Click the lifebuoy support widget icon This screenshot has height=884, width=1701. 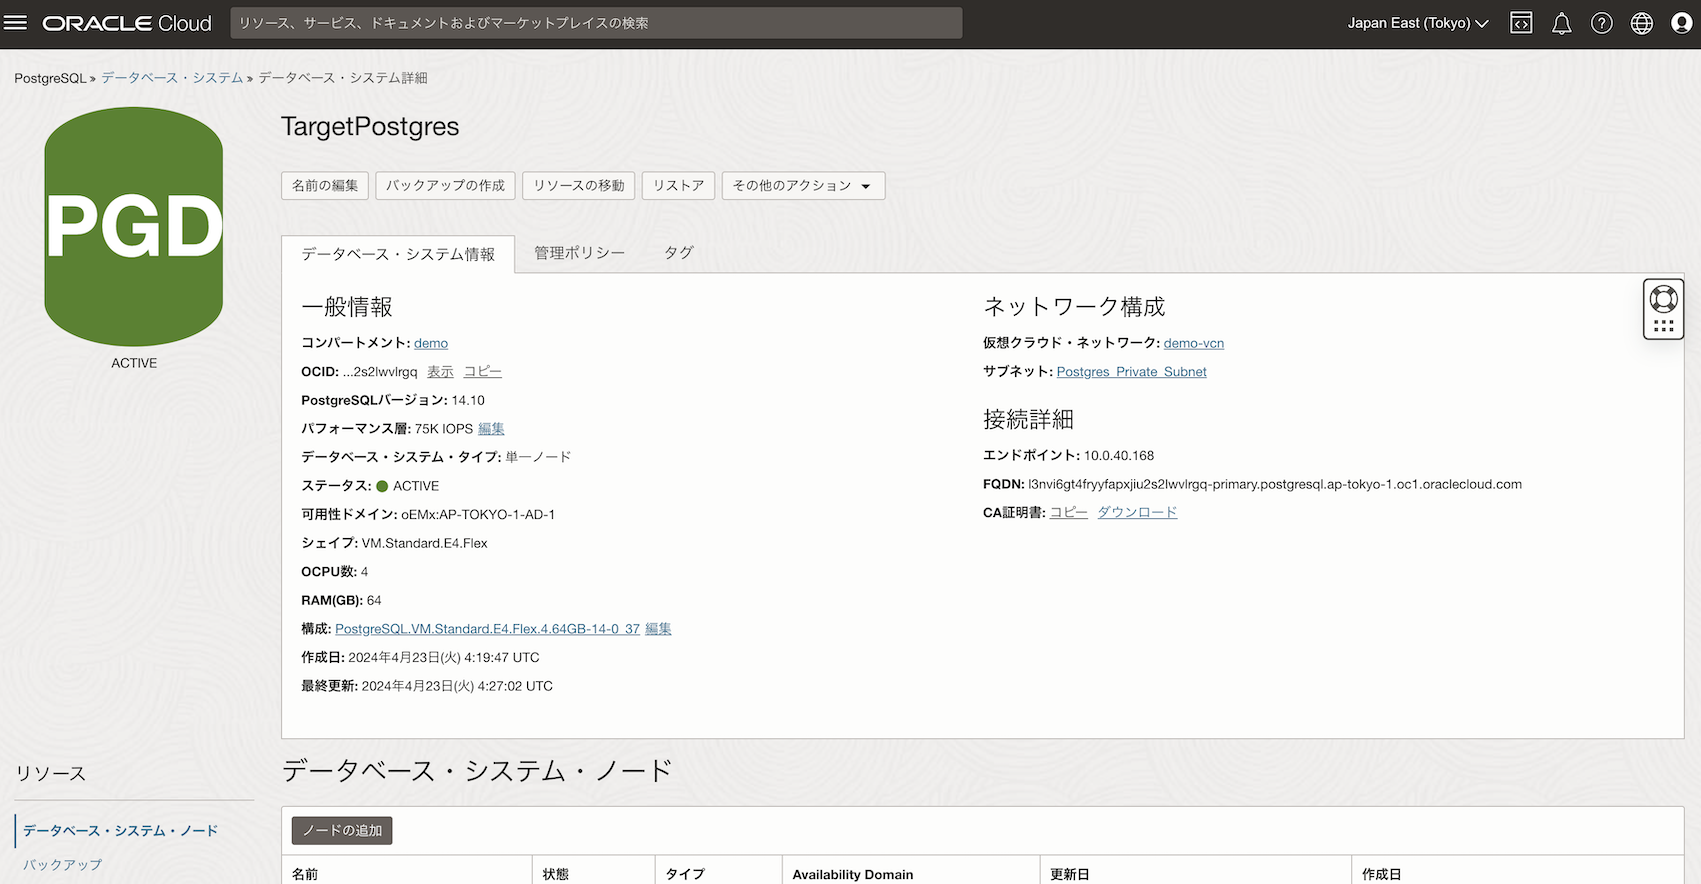(1664, 299)
